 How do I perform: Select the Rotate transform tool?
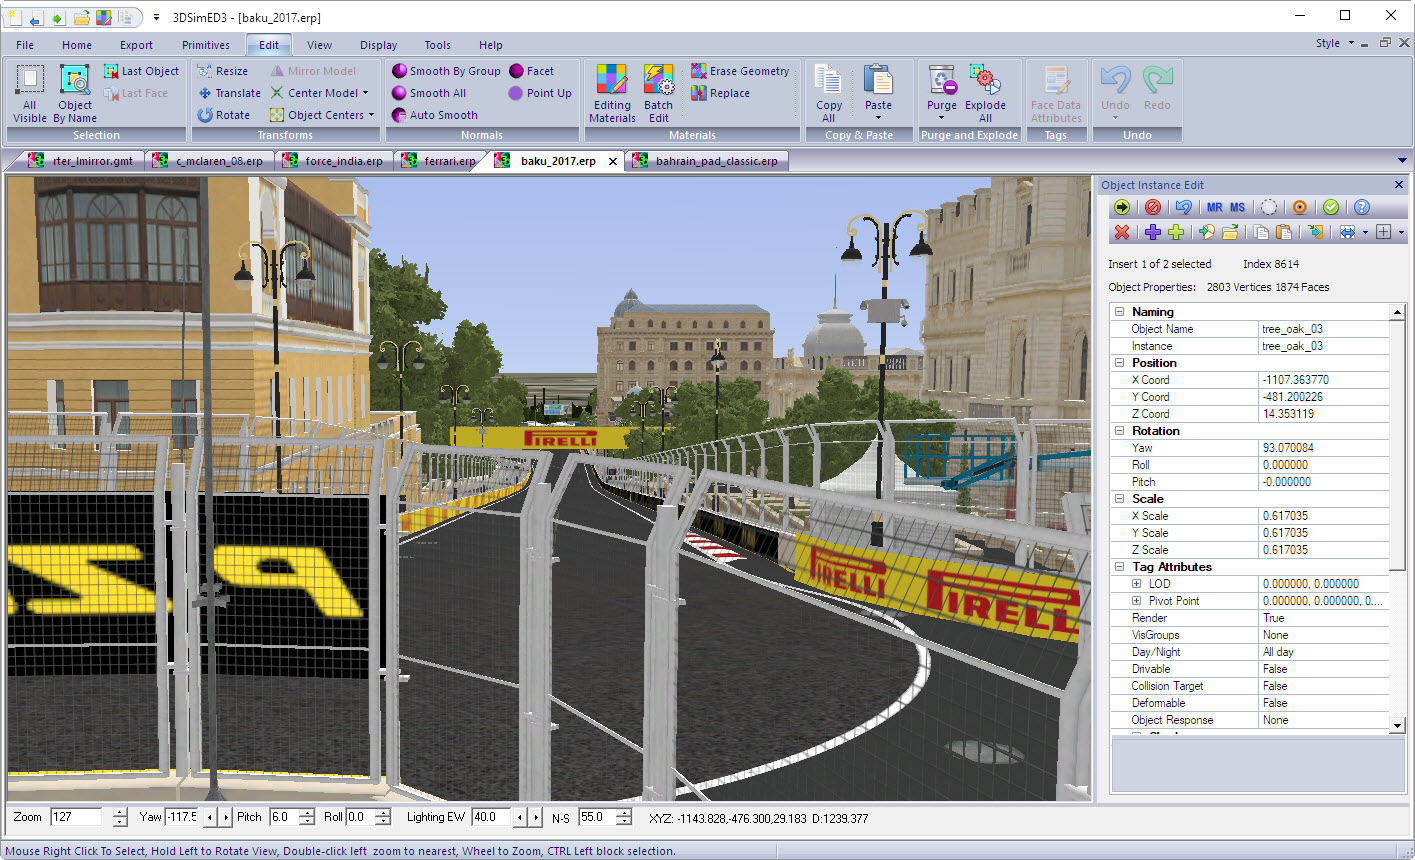[224, 115]
